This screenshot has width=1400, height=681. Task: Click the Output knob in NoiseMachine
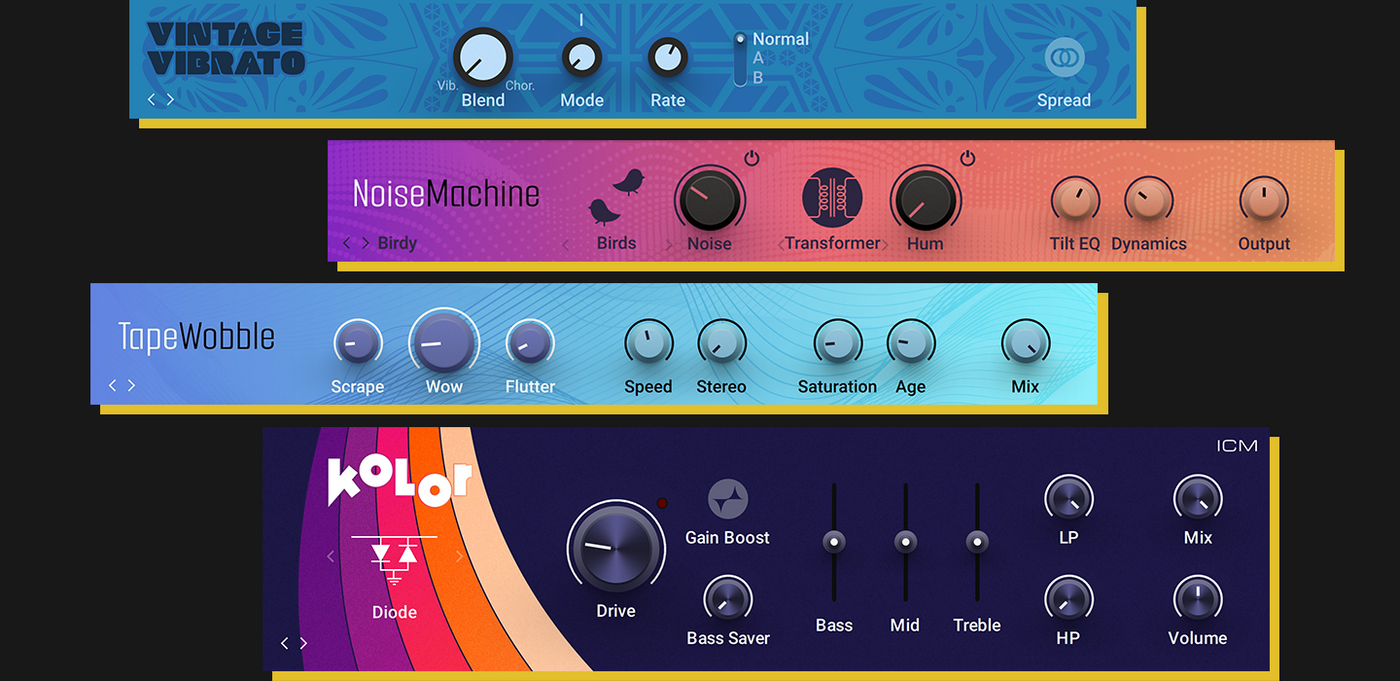tap(1264, 201)
